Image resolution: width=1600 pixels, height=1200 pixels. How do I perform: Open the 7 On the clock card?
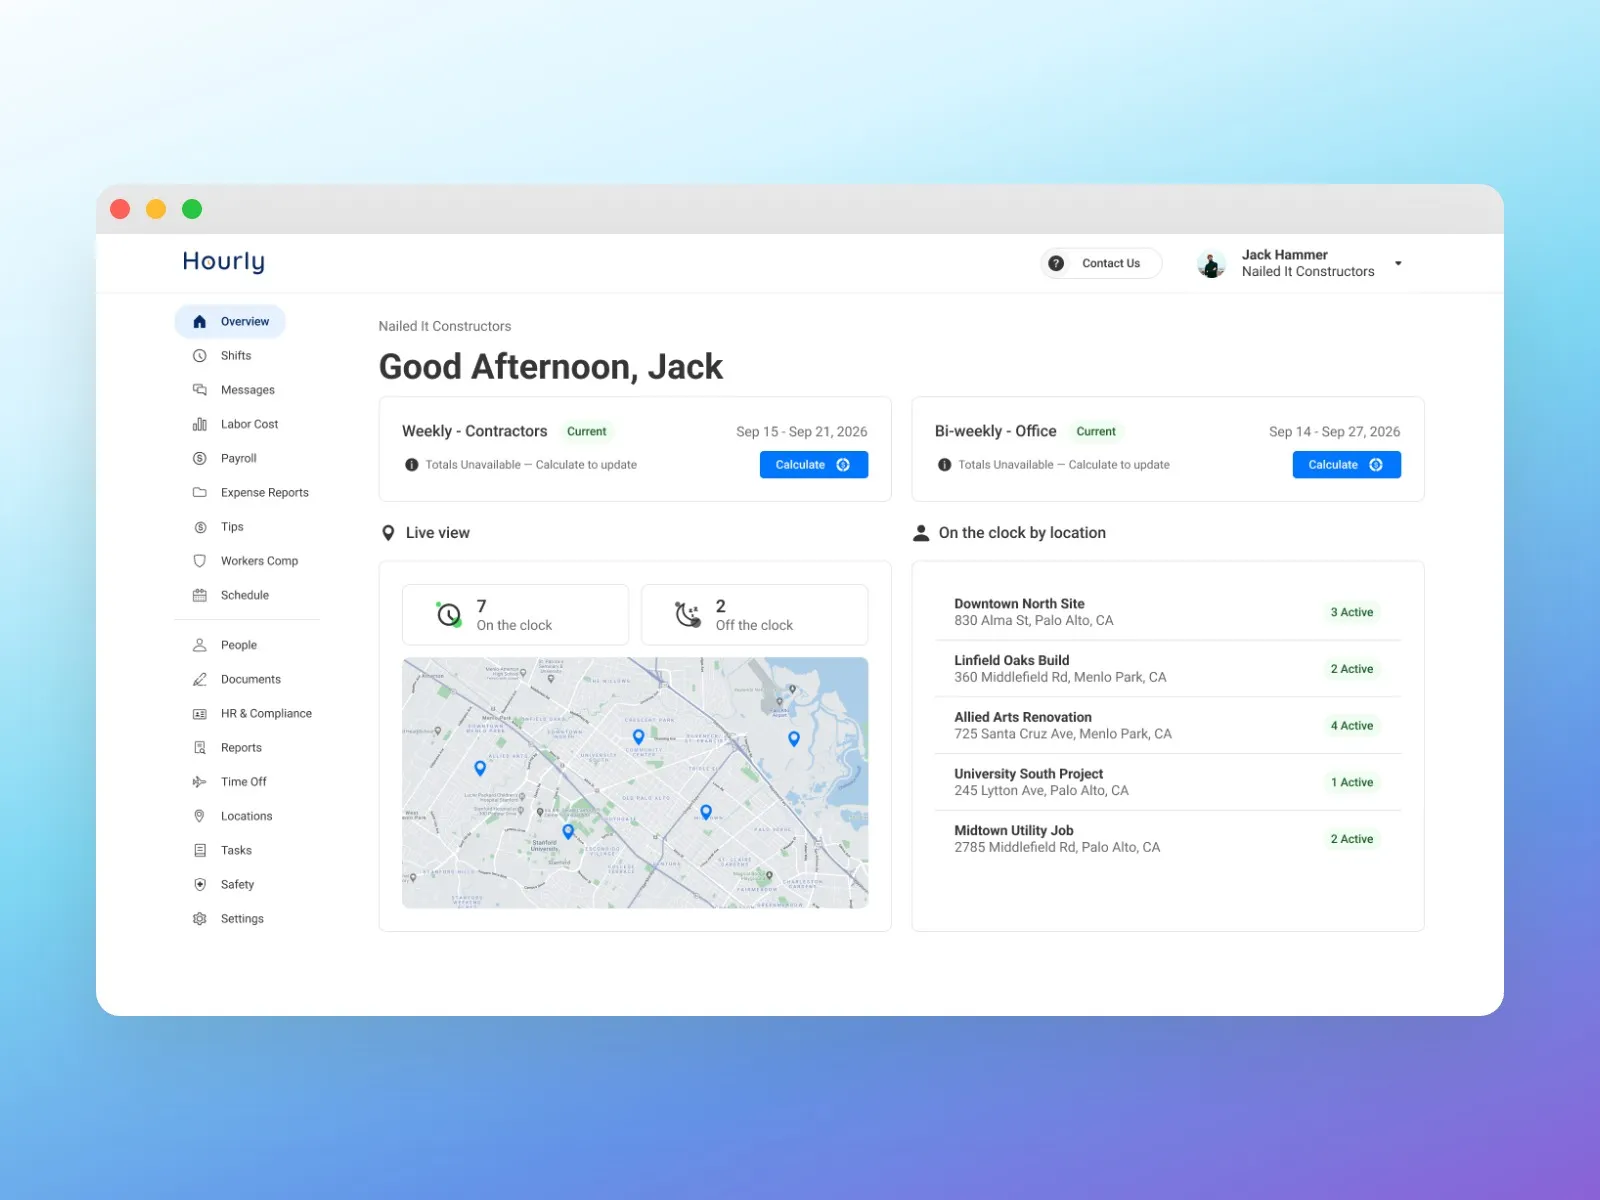point(515,615)
